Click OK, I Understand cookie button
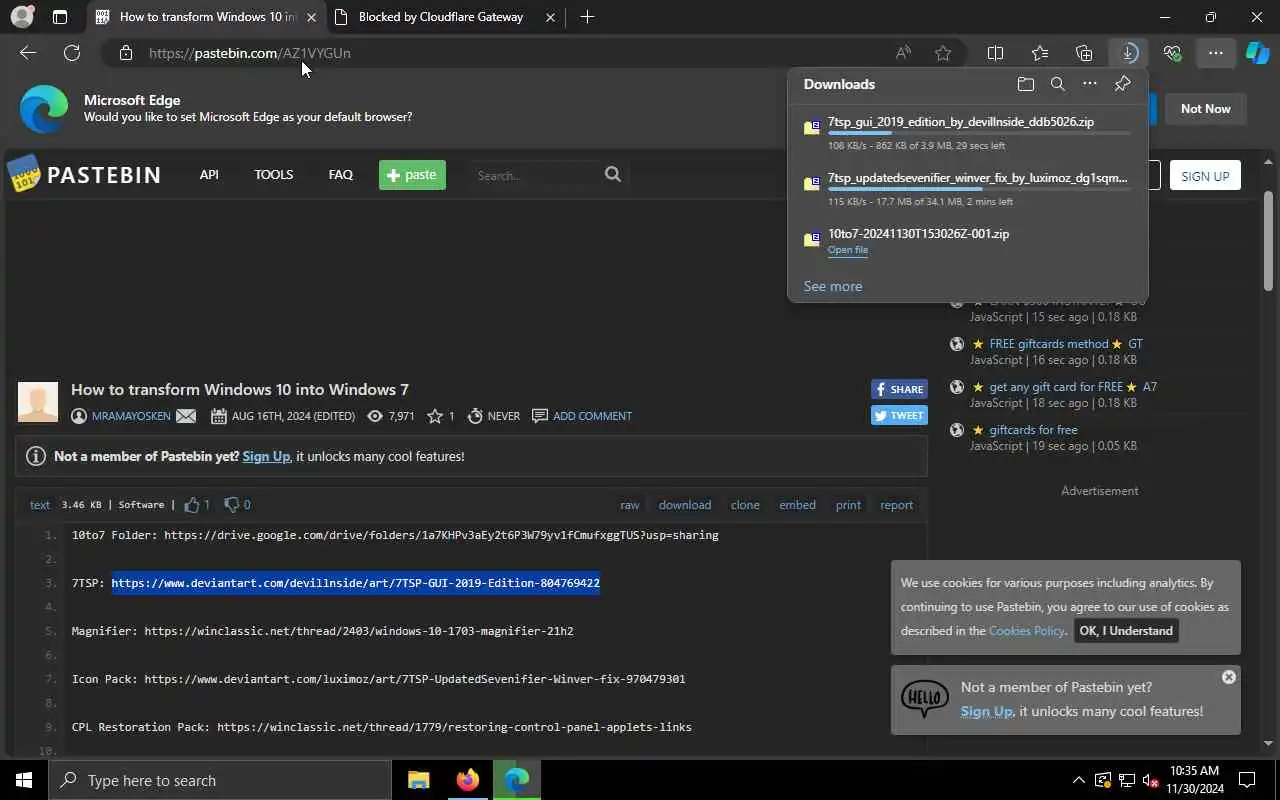1280x800 pixels. [1126, 631]
